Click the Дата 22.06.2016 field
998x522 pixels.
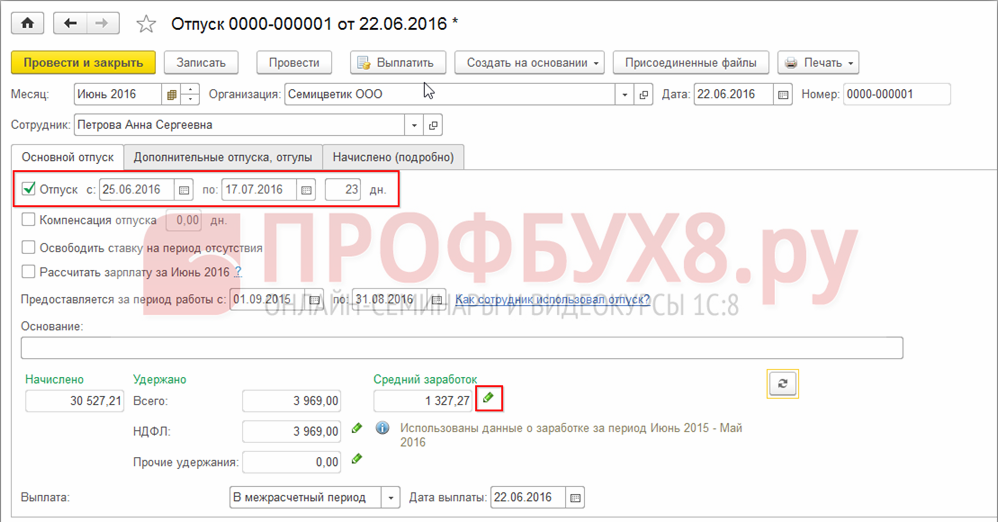click(x=734, y=94)
